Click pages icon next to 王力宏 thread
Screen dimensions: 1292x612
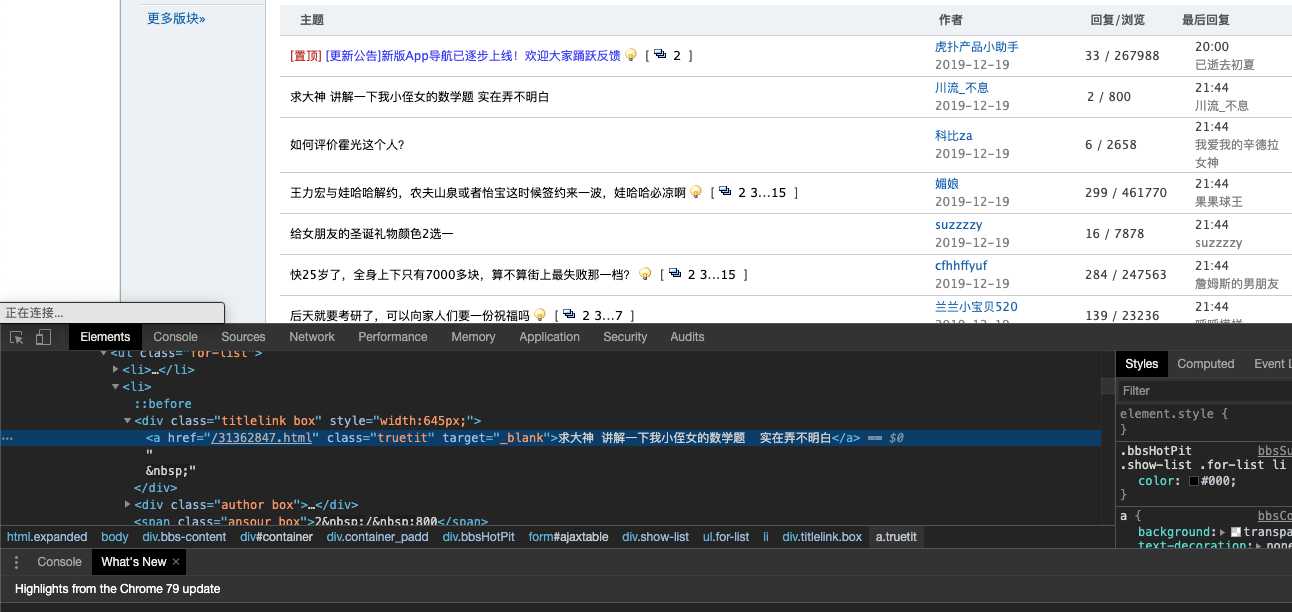click(725, 192)
